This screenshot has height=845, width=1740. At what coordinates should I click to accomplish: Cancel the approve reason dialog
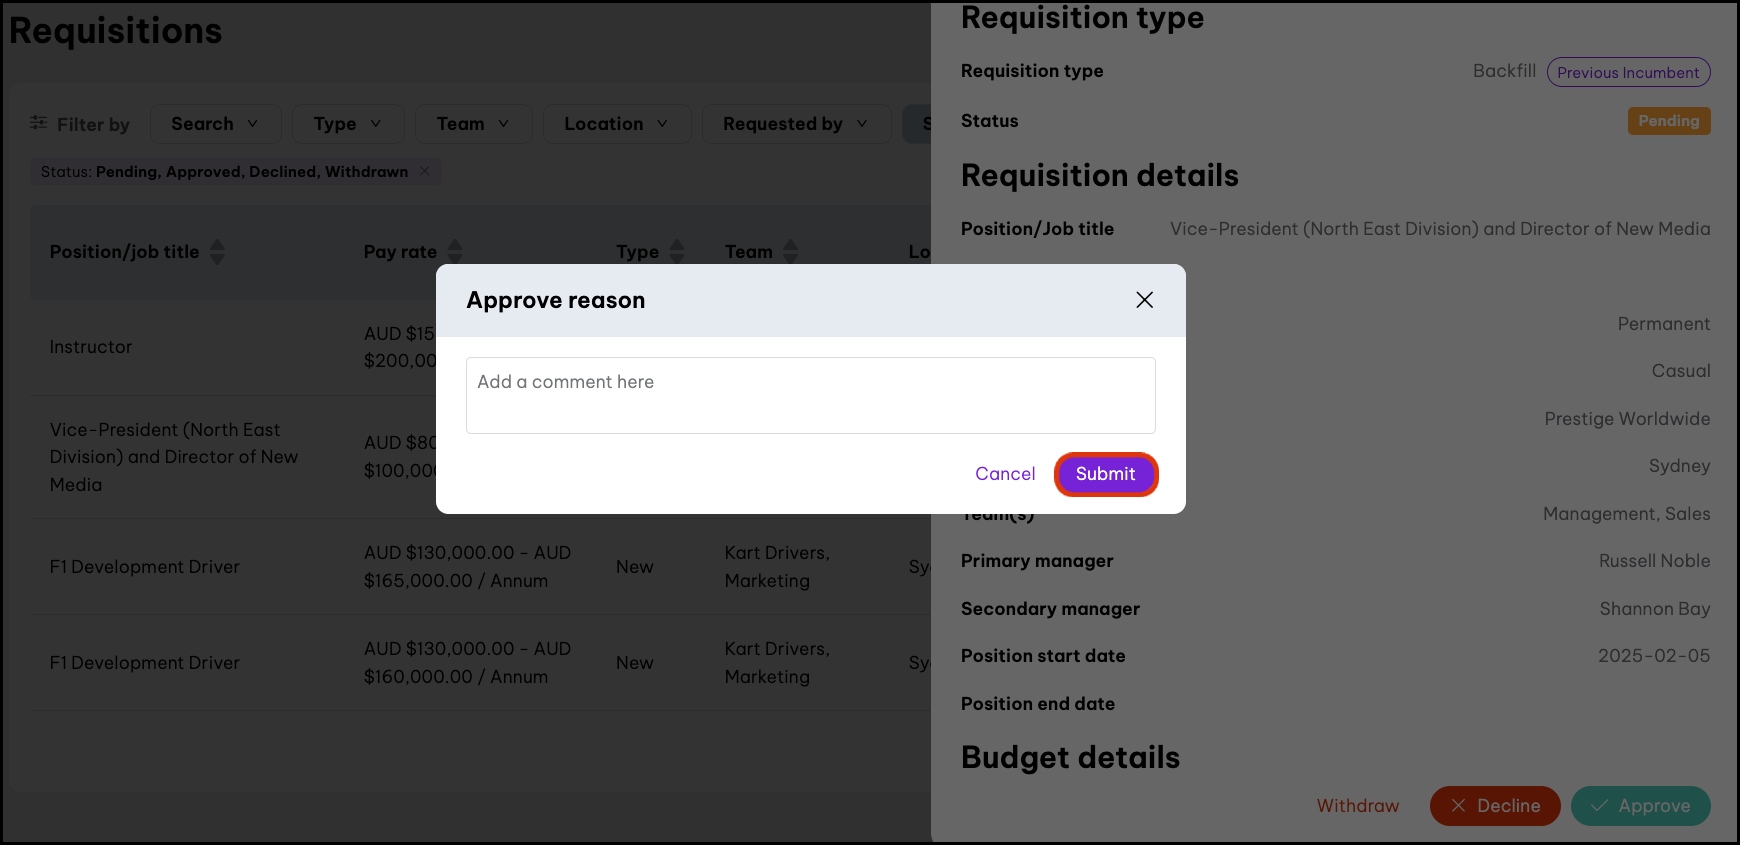[x=1005, y=474]
